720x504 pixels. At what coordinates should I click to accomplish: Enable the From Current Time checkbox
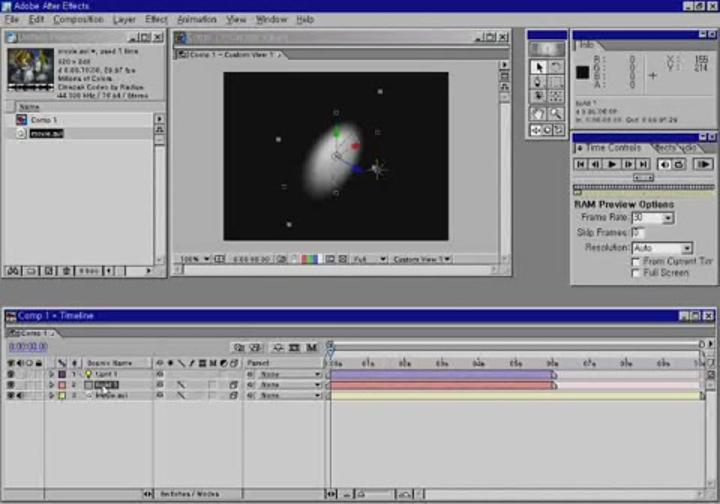tap(636, 262)
